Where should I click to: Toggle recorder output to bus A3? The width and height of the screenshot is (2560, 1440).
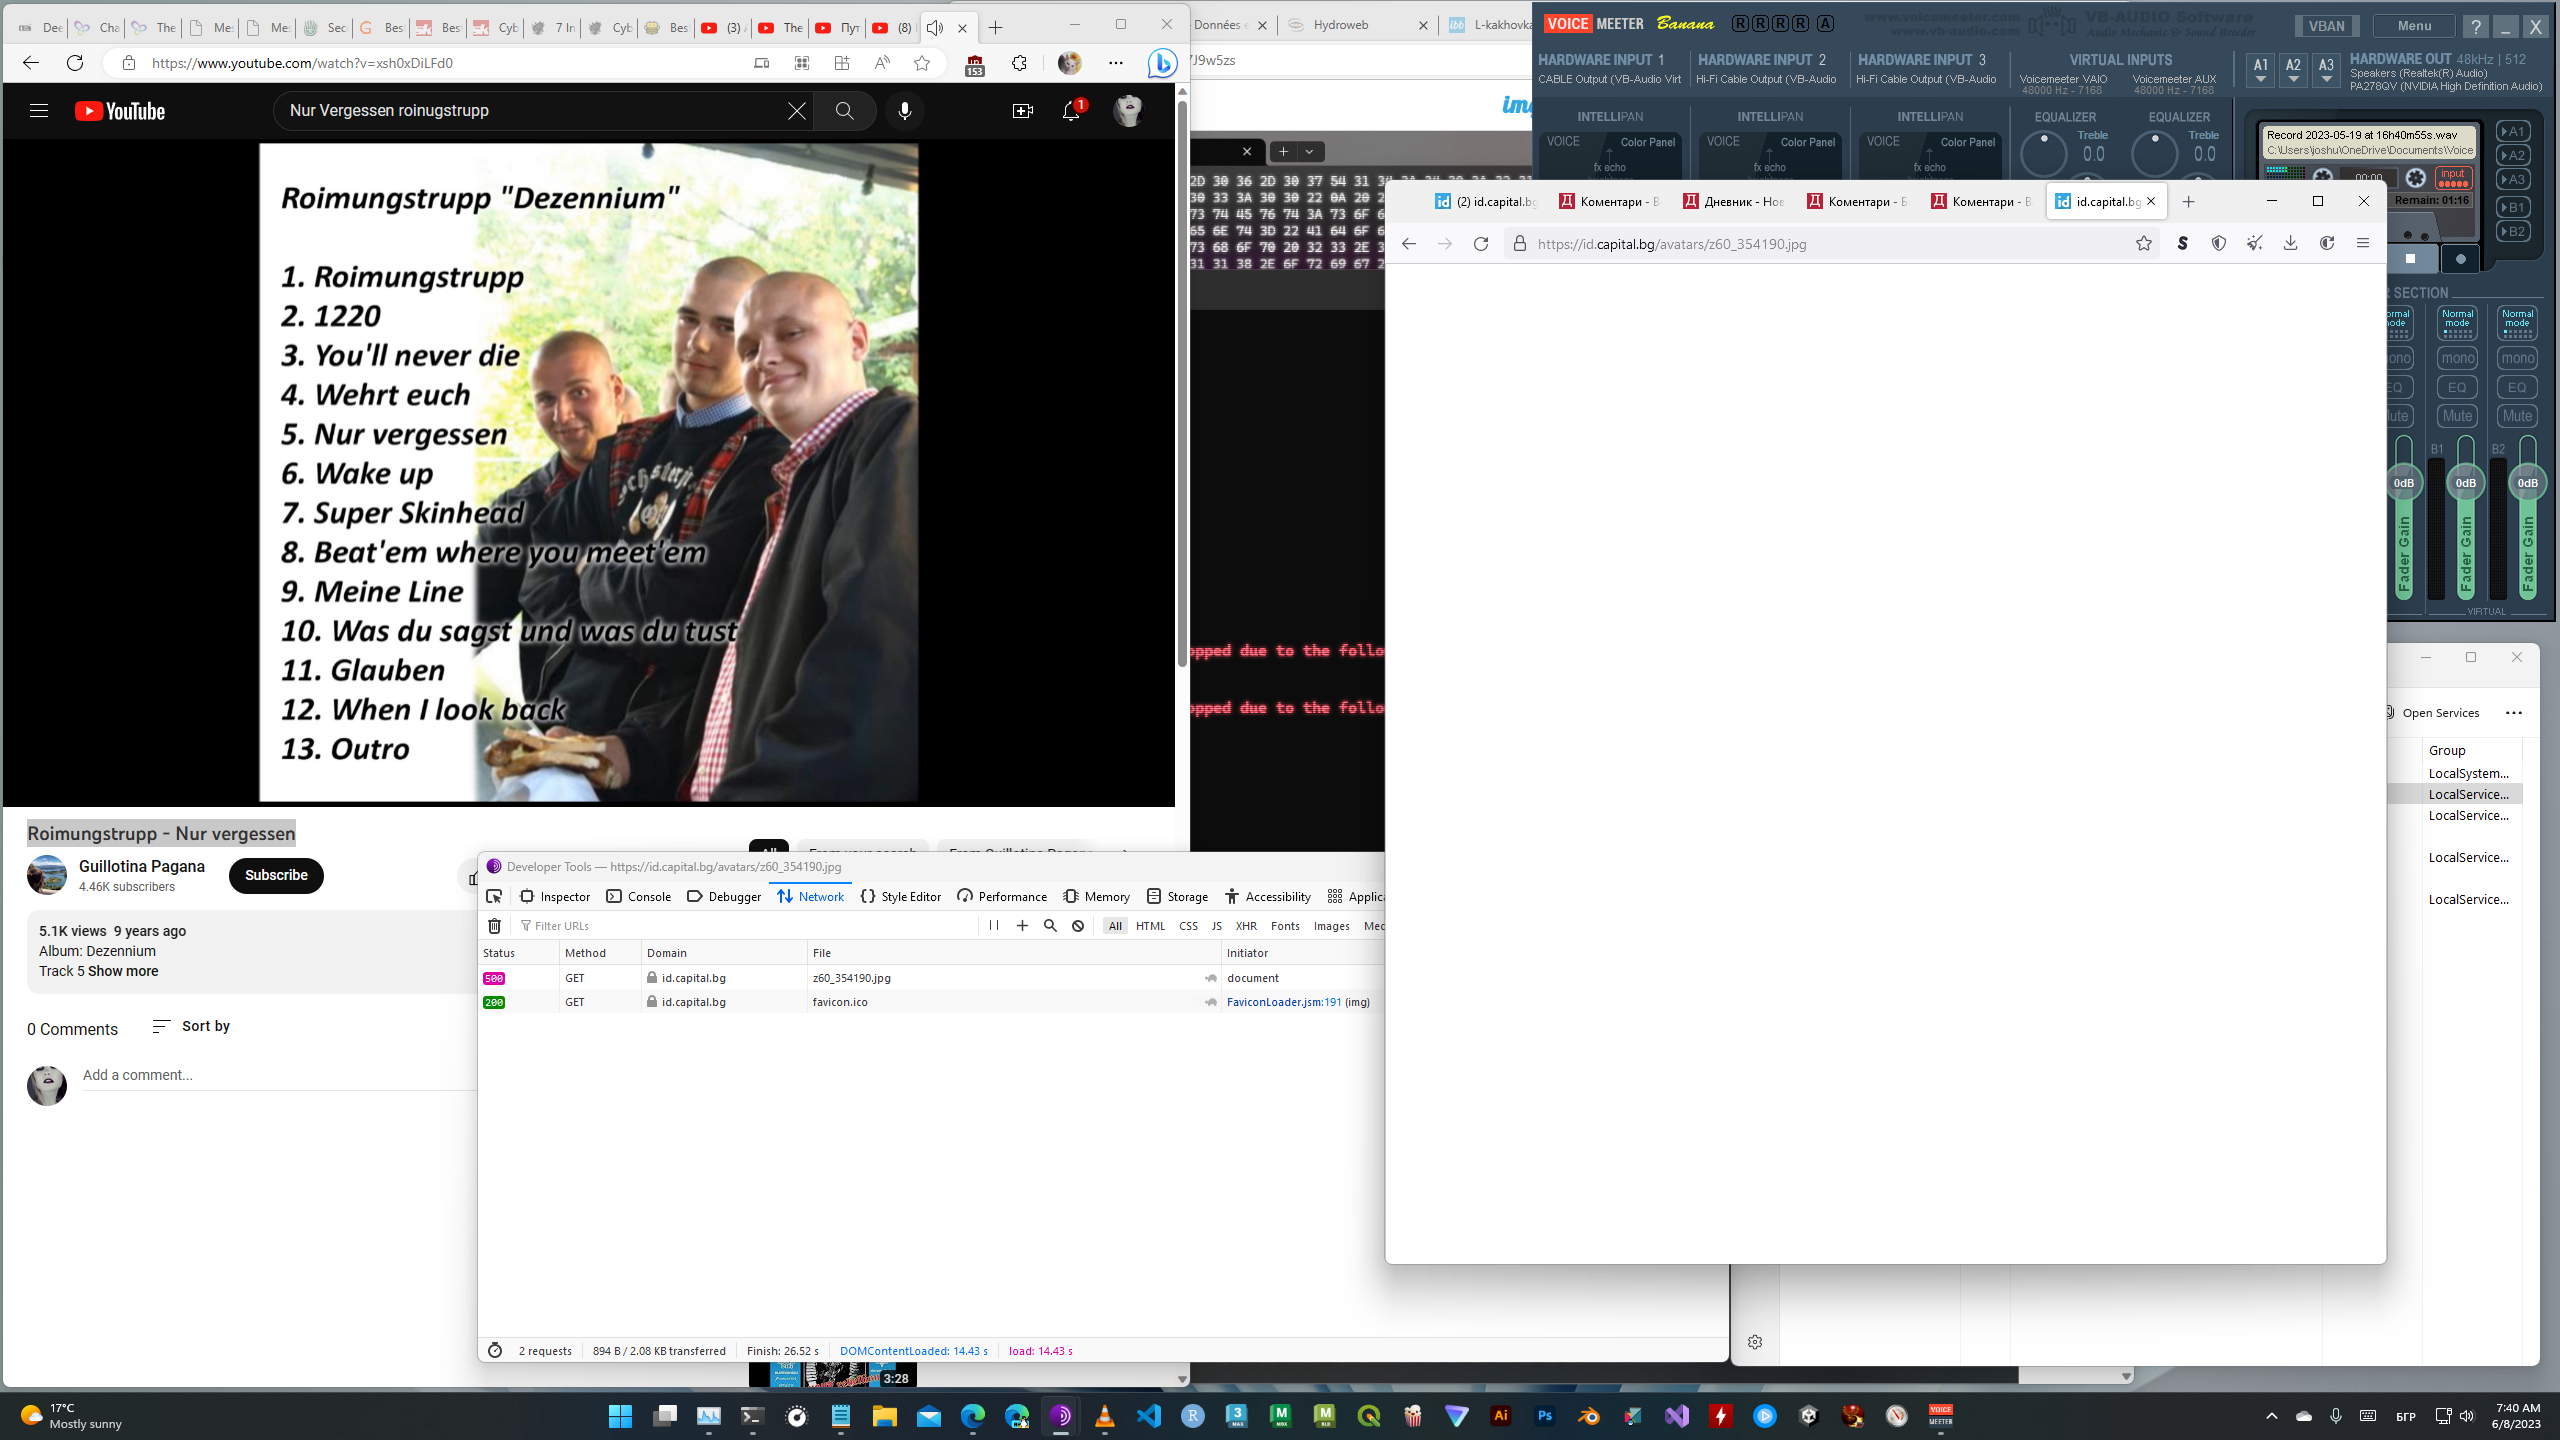[2513, 180]
